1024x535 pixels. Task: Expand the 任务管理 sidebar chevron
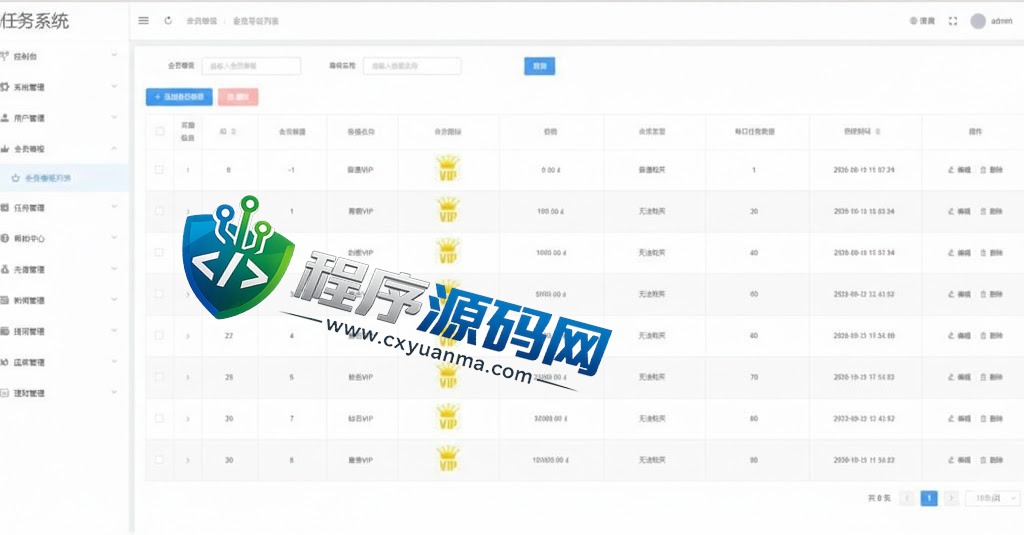click(x=114, y=206)
